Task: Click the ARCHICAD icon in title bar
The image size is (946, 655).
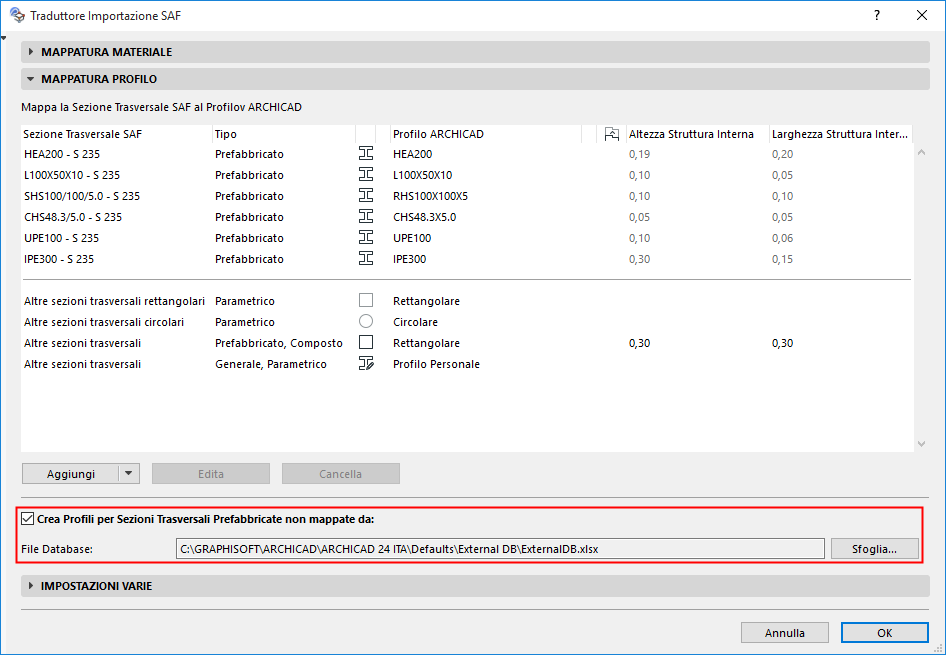Action: tap(17, 16)
